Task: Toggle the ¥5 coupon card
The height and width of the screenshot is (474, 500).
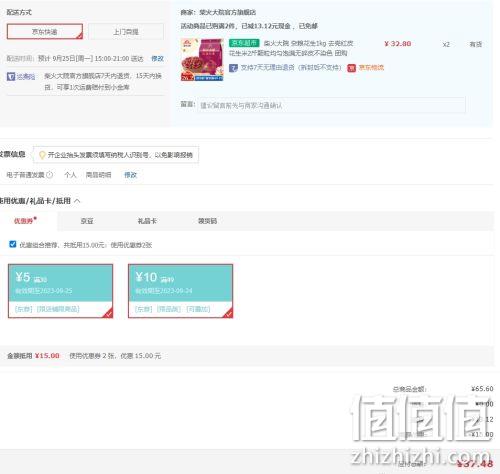Action: click(x=60, y=291)
